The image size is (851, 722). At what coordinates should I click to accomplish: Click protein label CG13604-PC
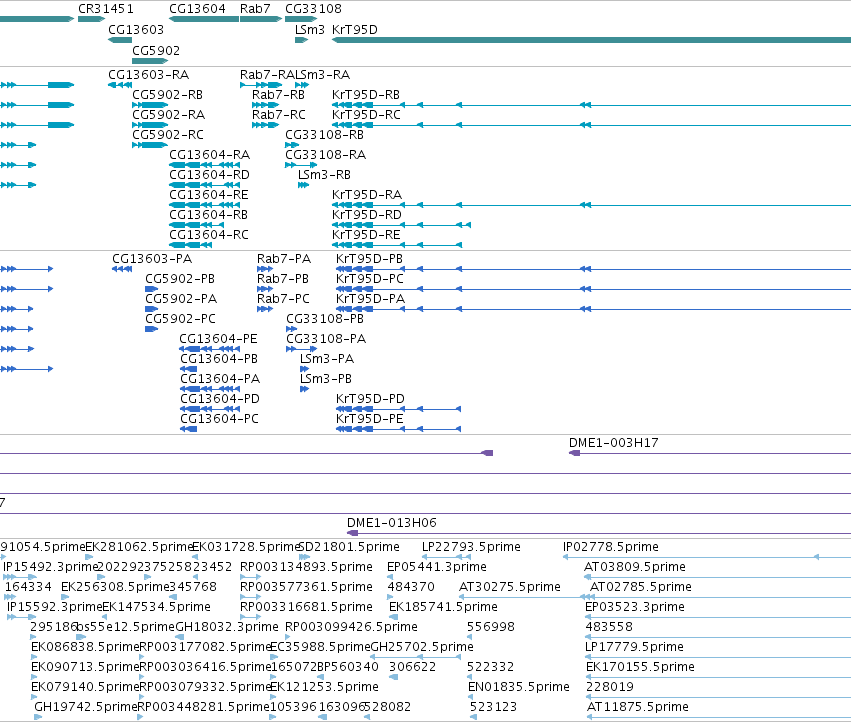(x=219, y=419)
